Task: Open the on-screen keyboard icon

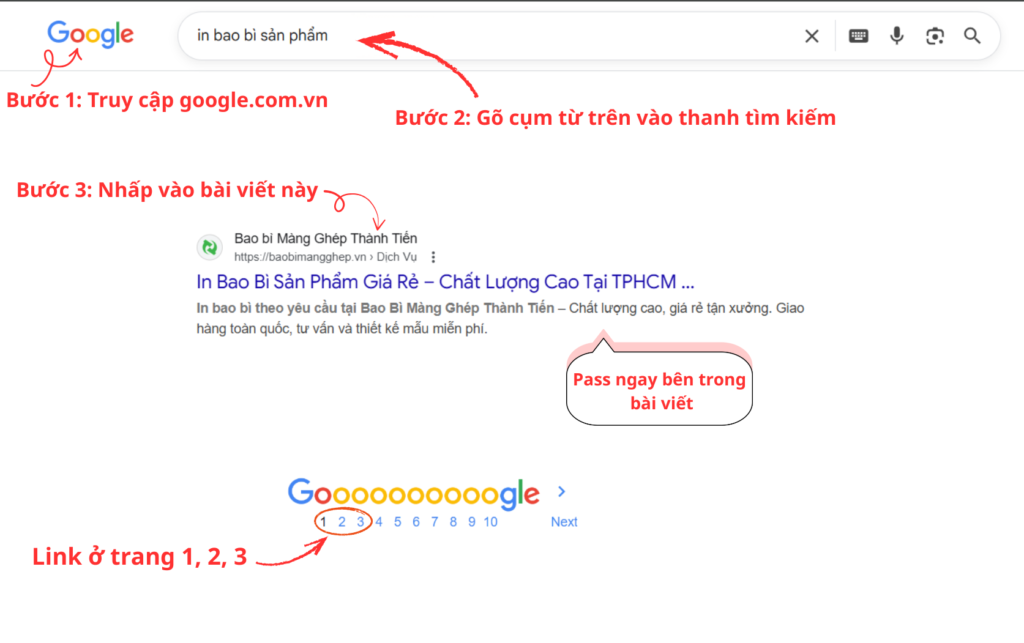Action: coord(858,36)
